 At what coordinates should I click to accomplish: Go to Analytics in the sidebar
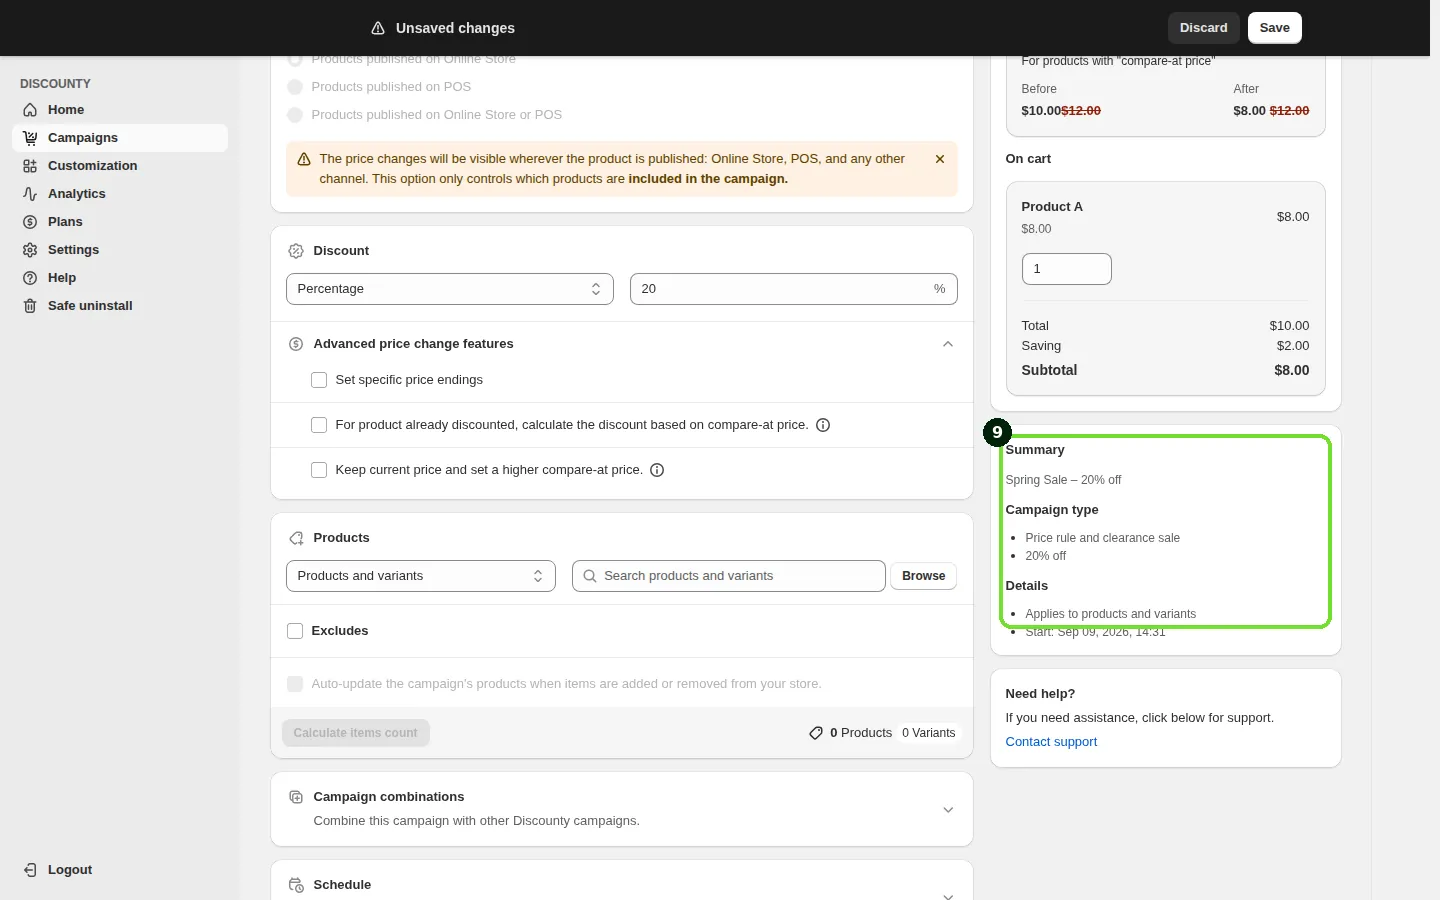[x=120, y=194]
